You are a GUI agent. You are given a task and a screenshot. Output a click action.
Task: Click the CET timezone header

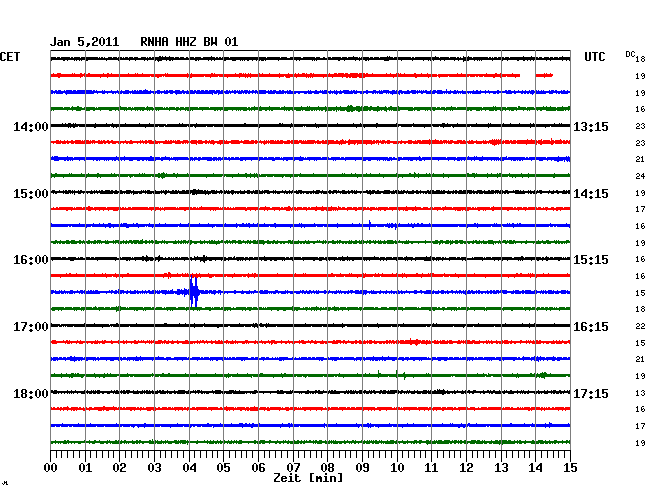coord(10,58)
